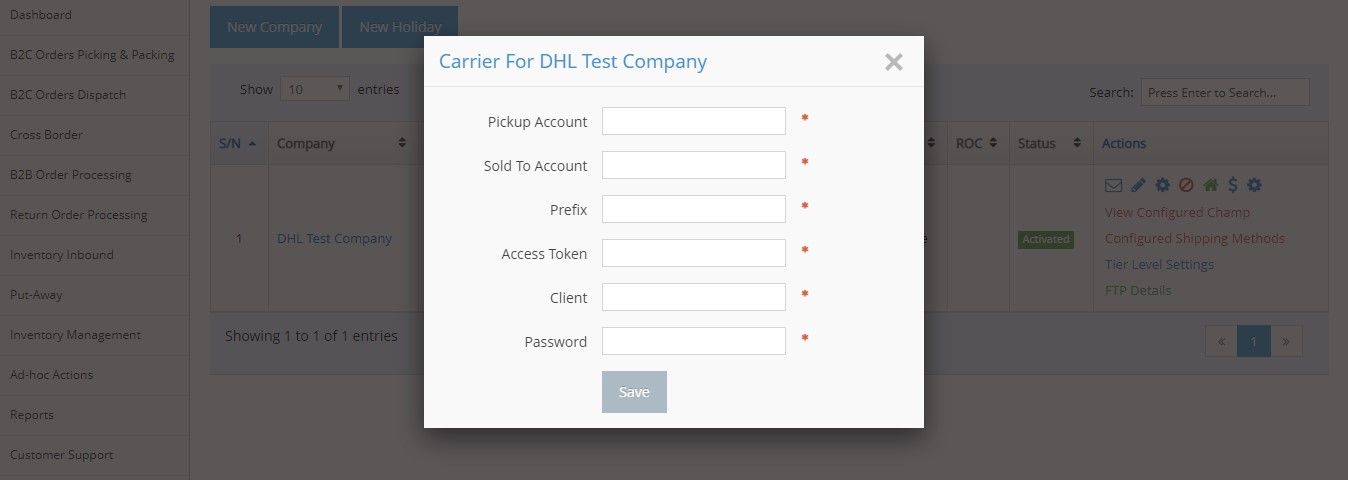Open Configured Shipping Methods link
The width and height of the screenshot is (1348, 480).
[x=1195, y=238]
